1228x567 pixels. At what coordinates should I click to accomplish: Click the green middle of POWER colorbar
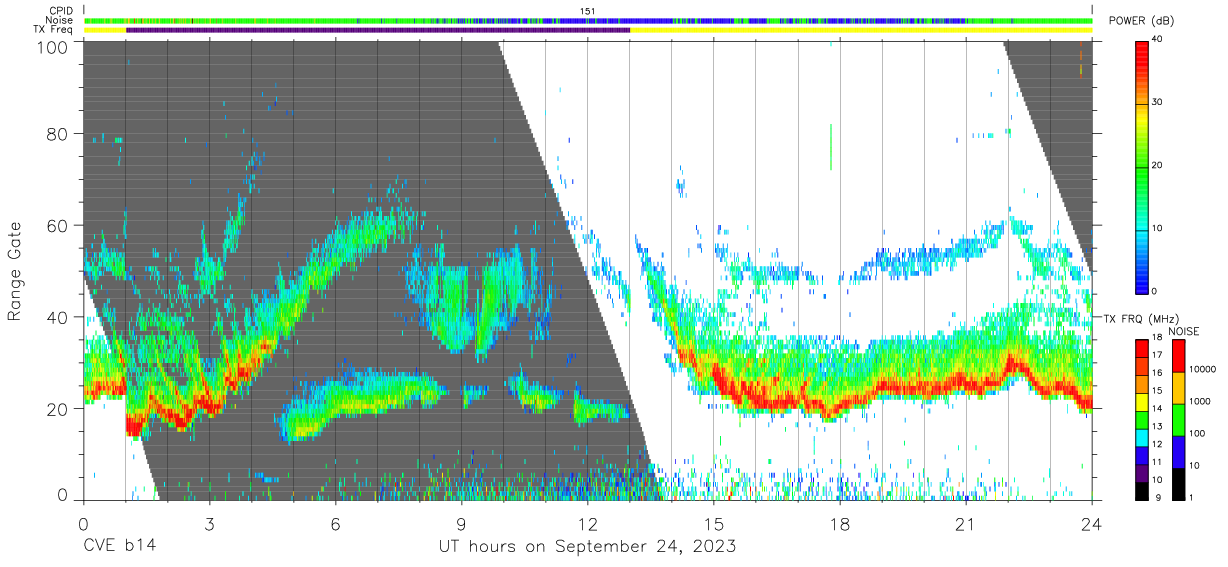1142,165
